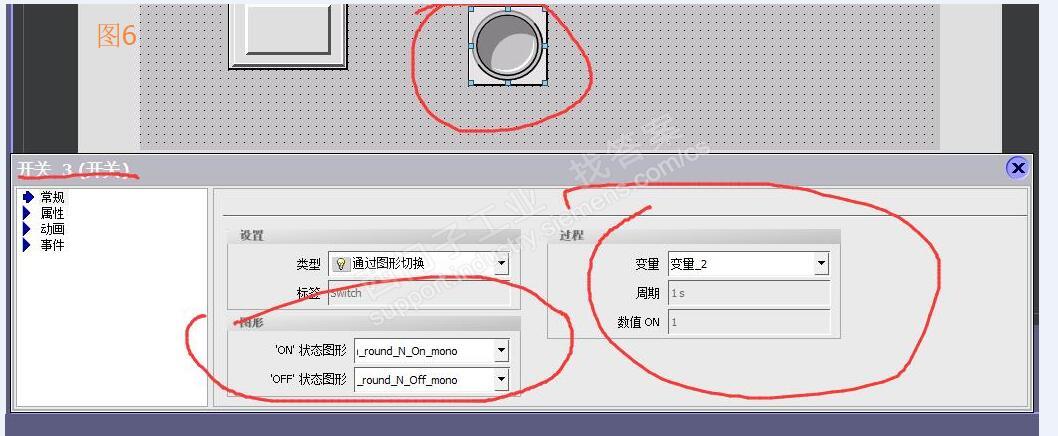Click the lightbulb icon in 类型 field
The image size is (1058, 436).
341,264
